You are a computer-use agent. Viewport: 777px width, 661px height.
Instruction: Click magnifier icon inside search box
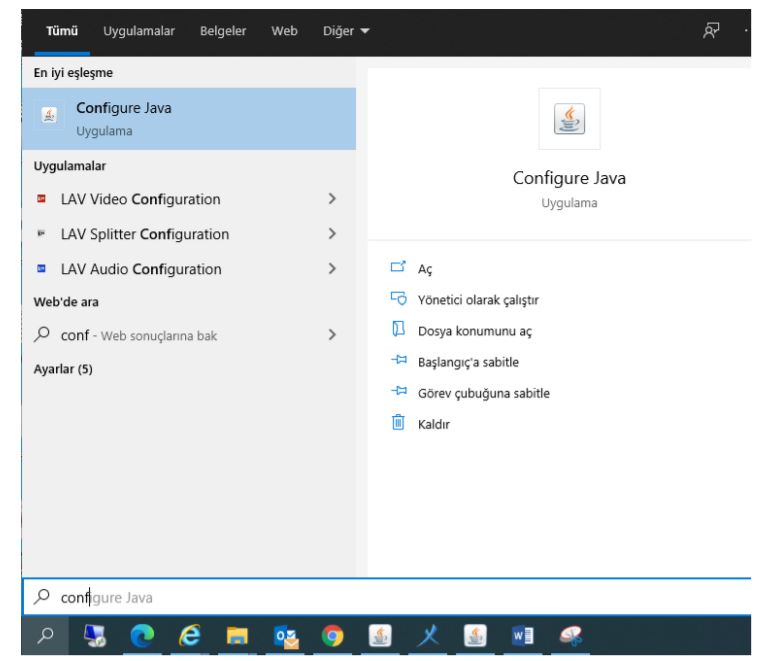[x=42, y=596]
